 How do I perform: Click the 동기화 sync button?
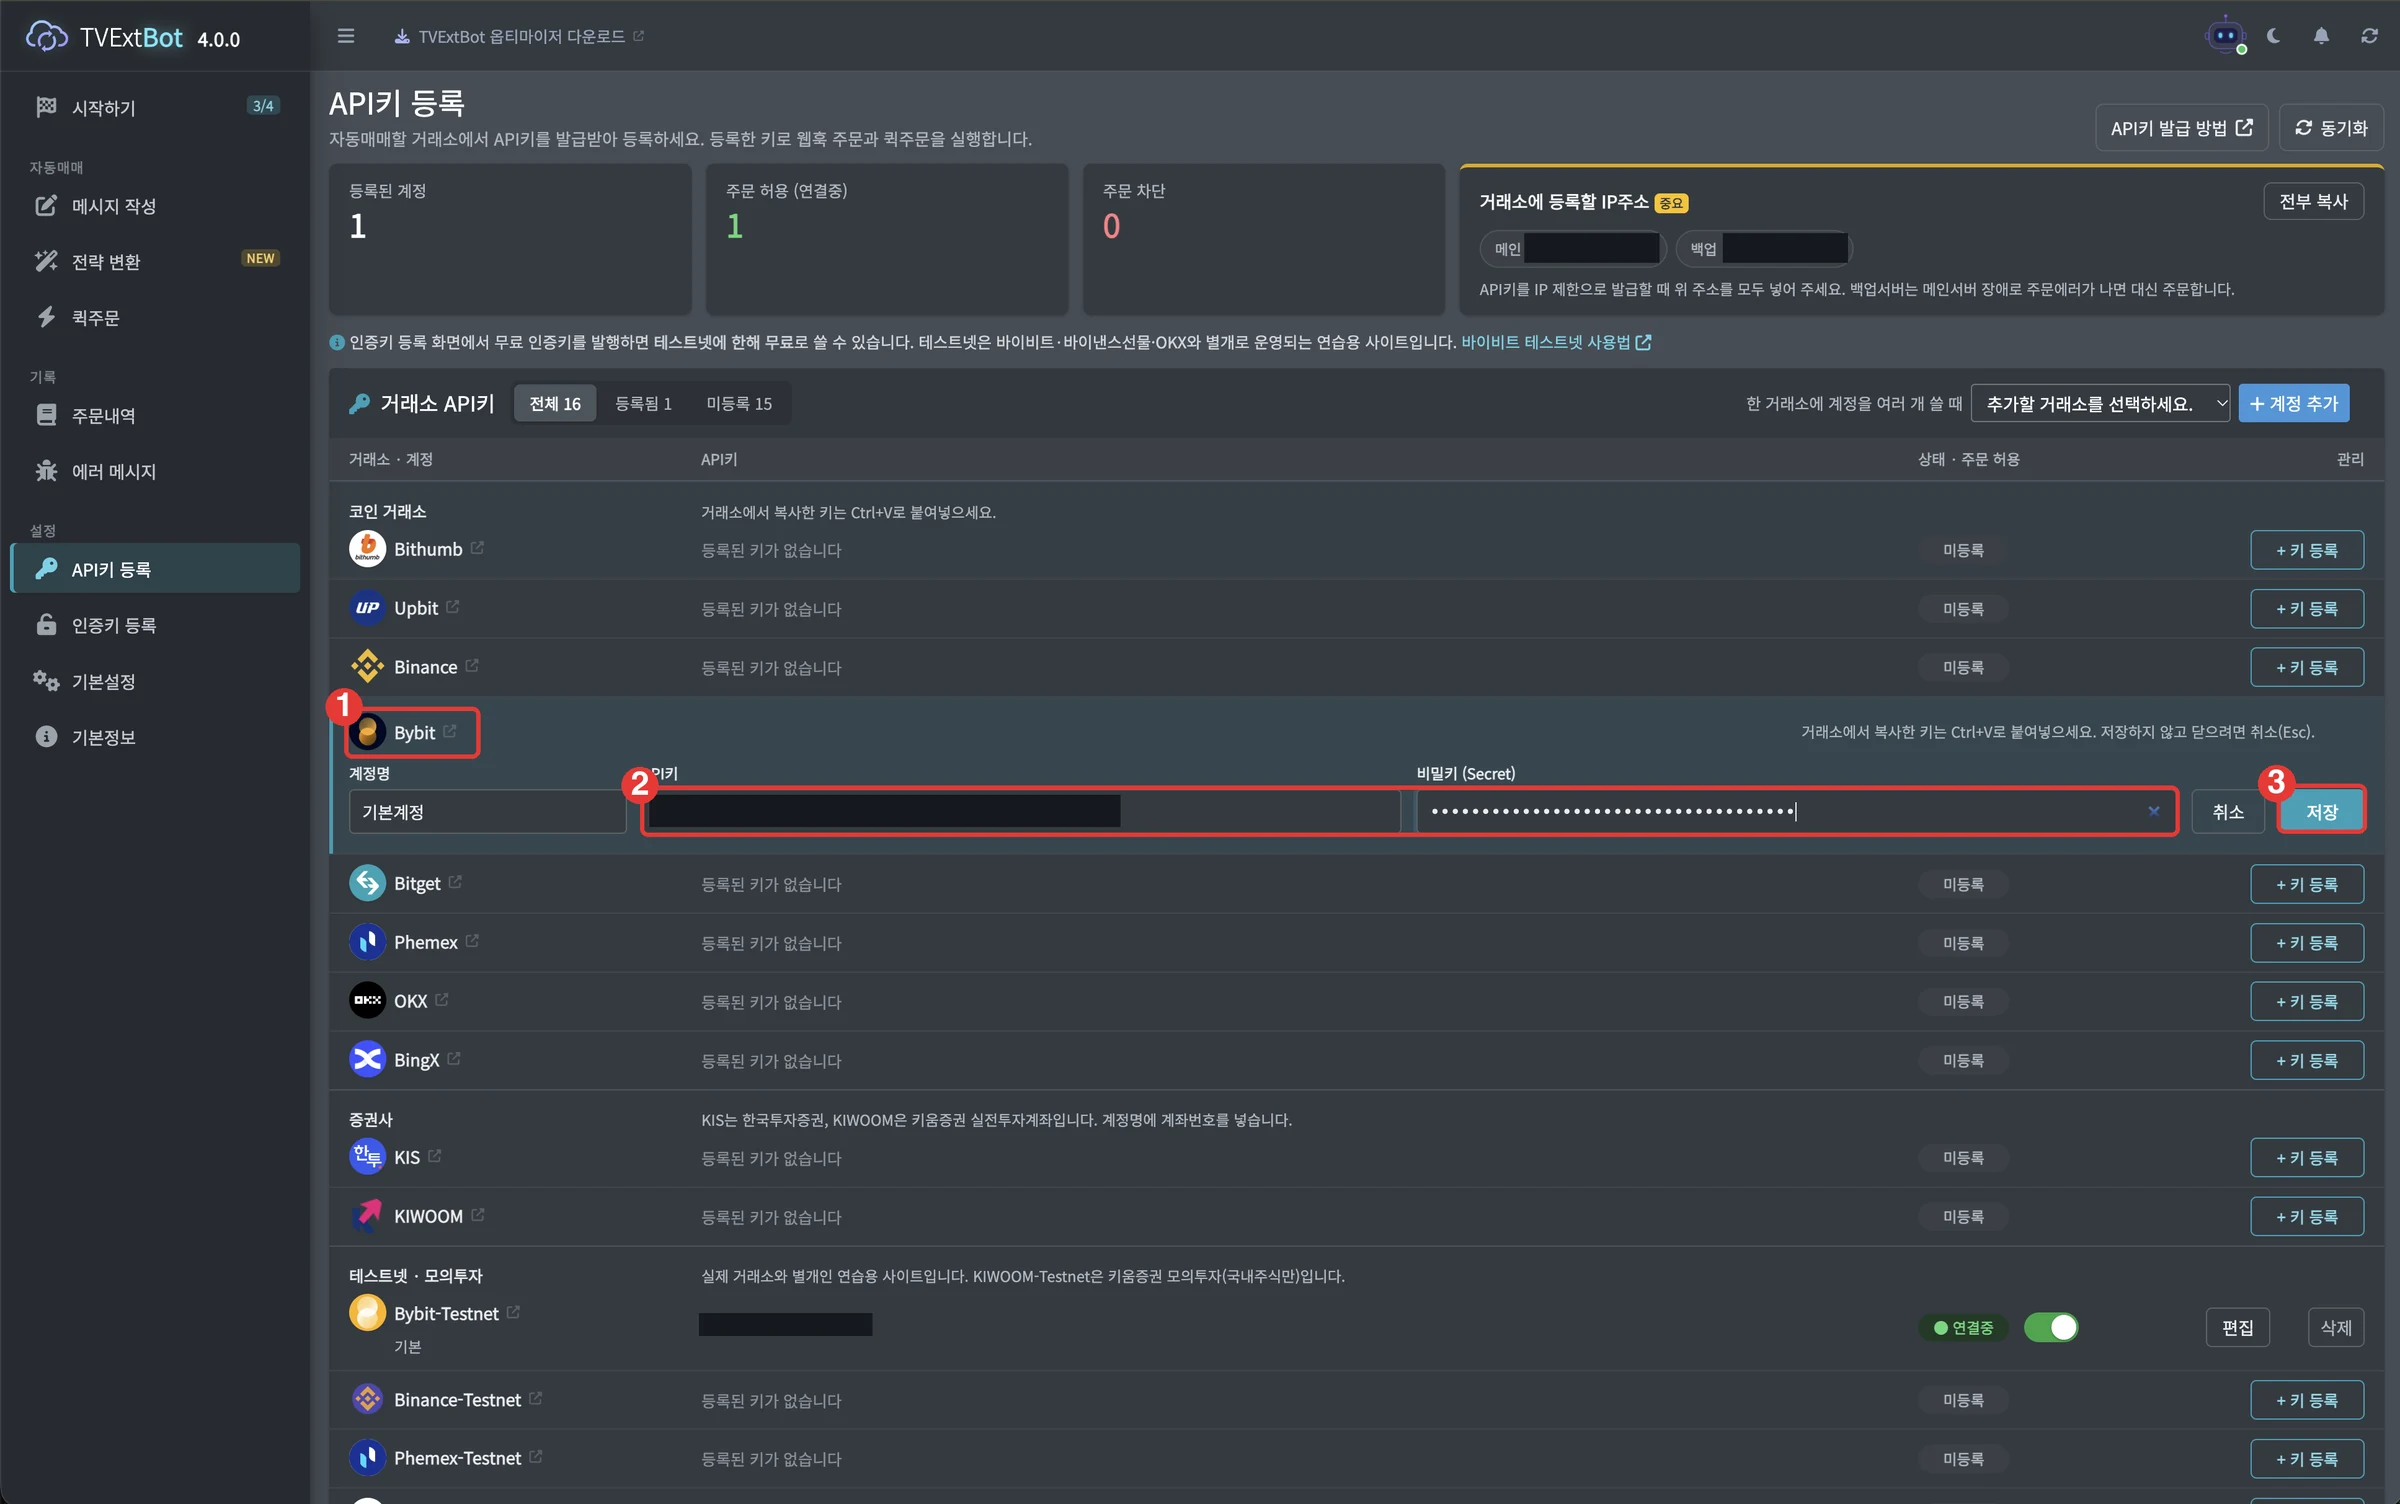coord(2331,128)
